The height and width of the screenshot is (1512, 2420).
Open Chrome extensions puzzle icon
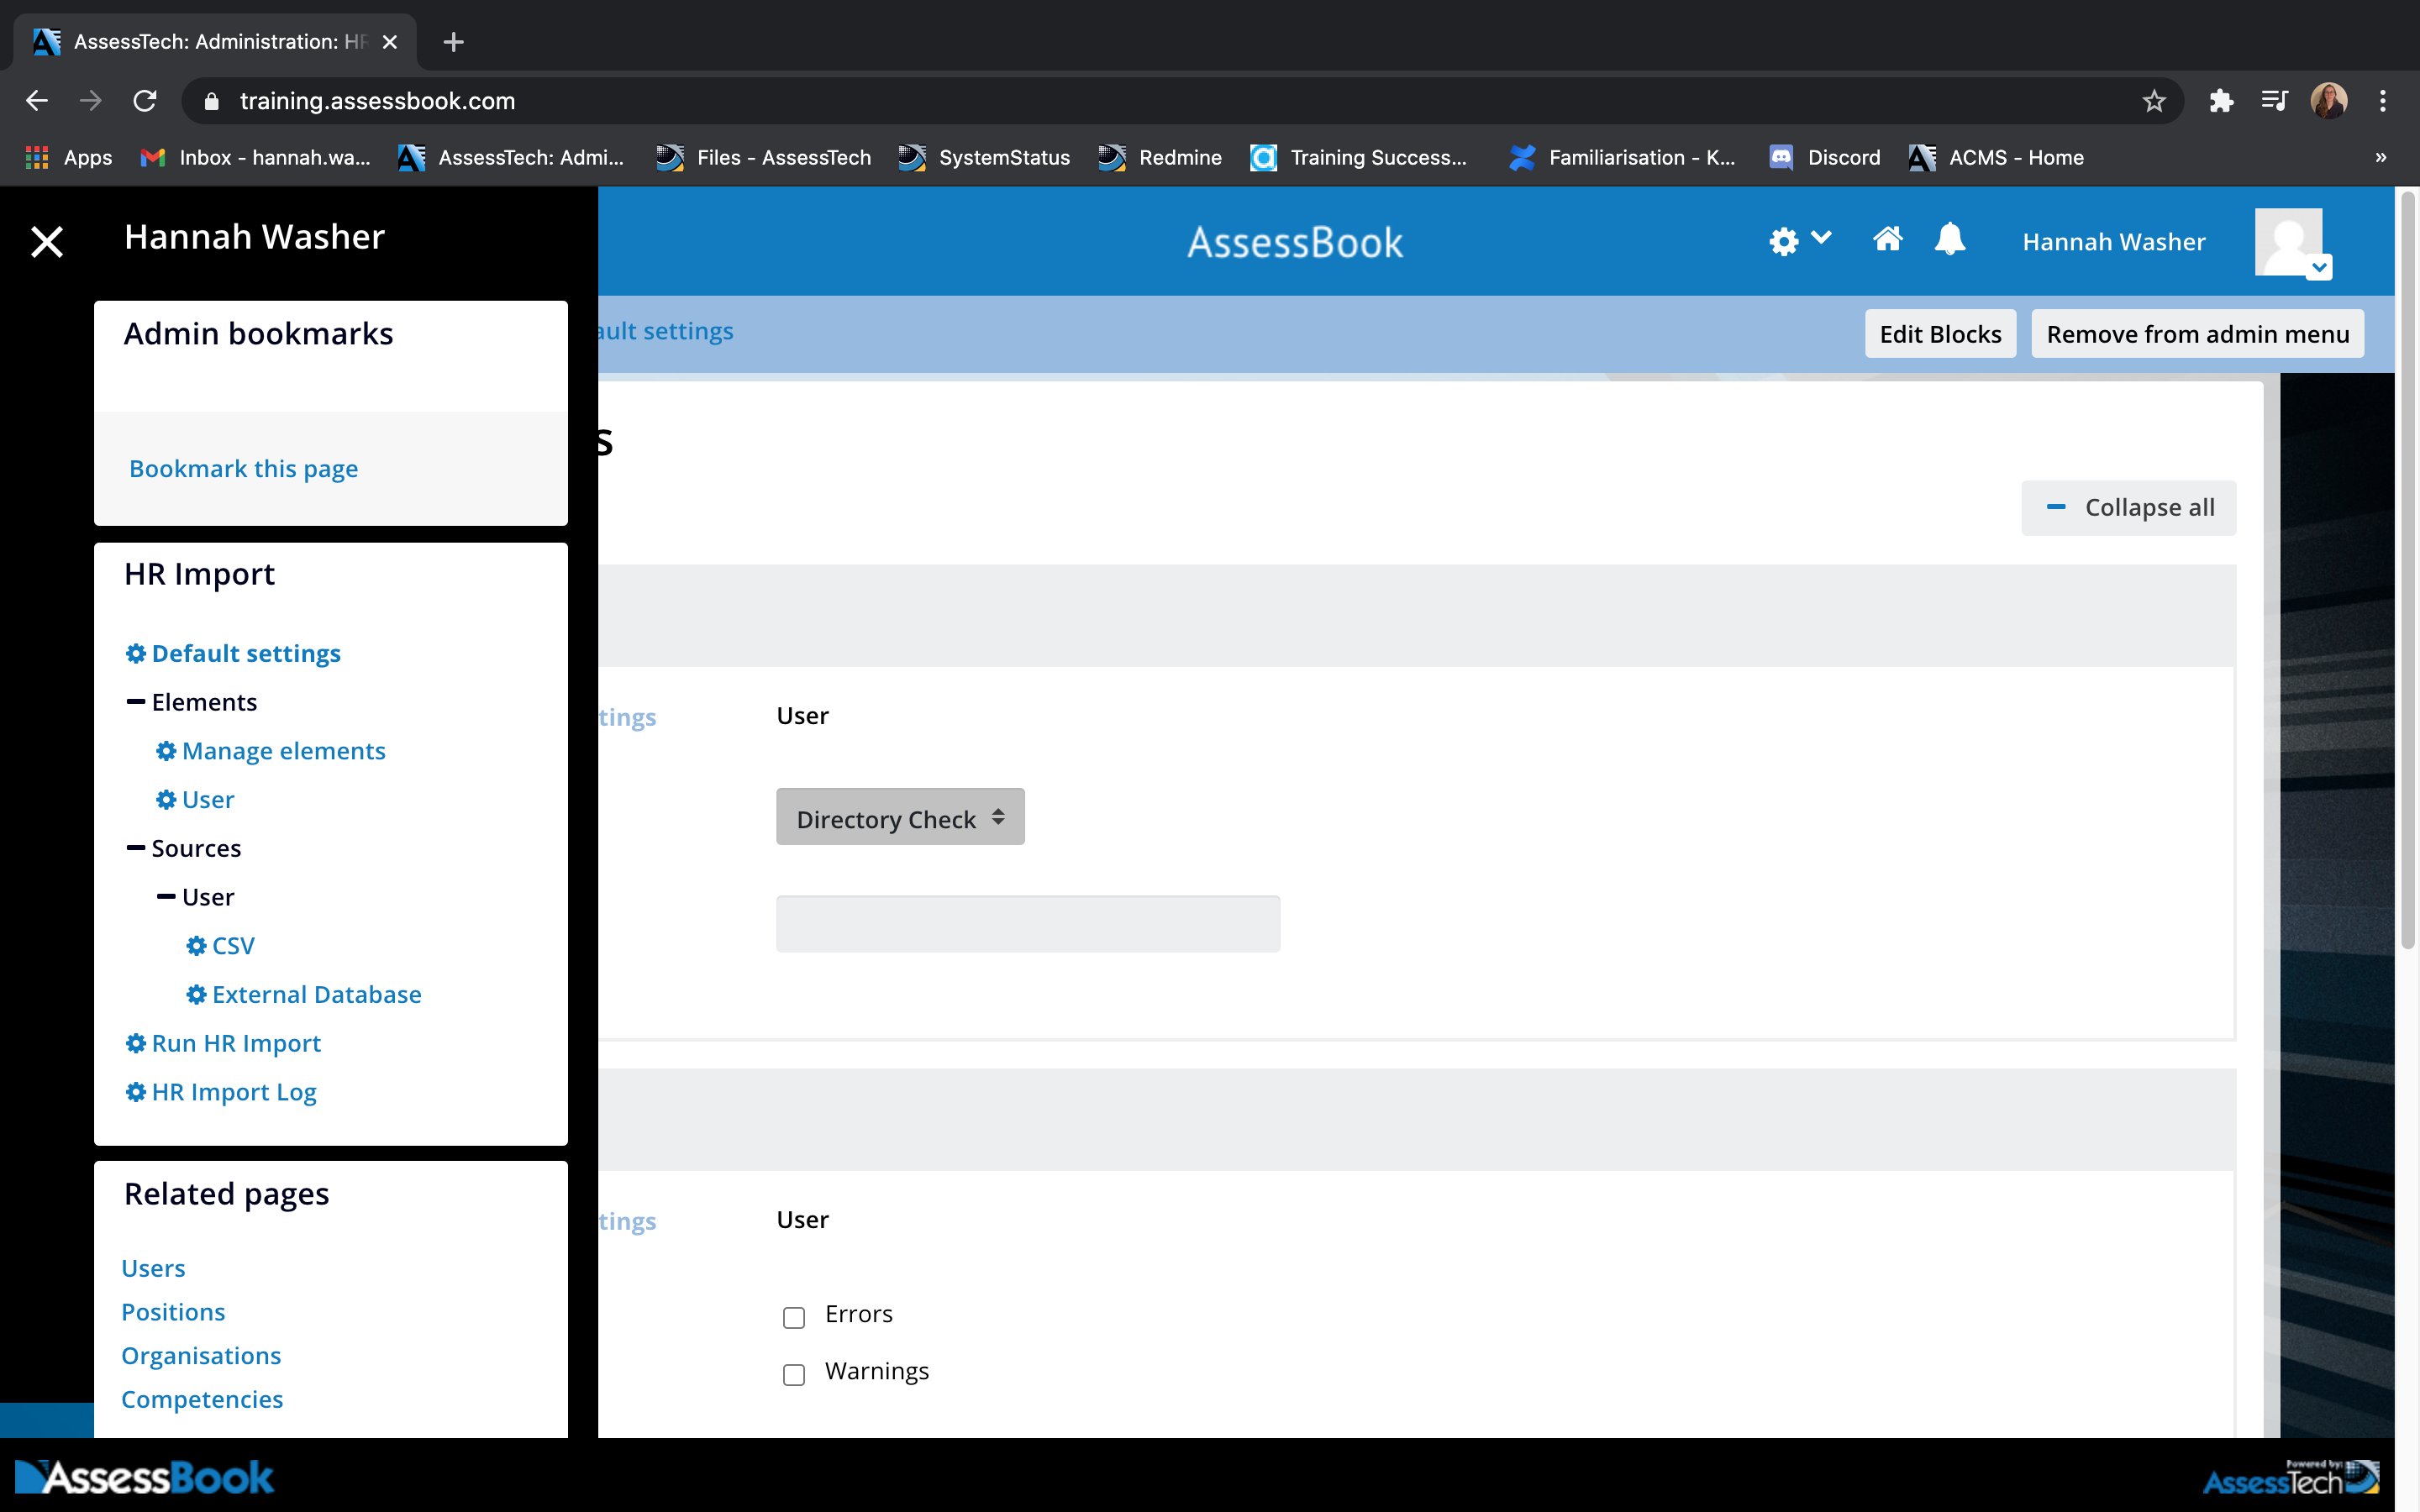(x=2221, y=101)
